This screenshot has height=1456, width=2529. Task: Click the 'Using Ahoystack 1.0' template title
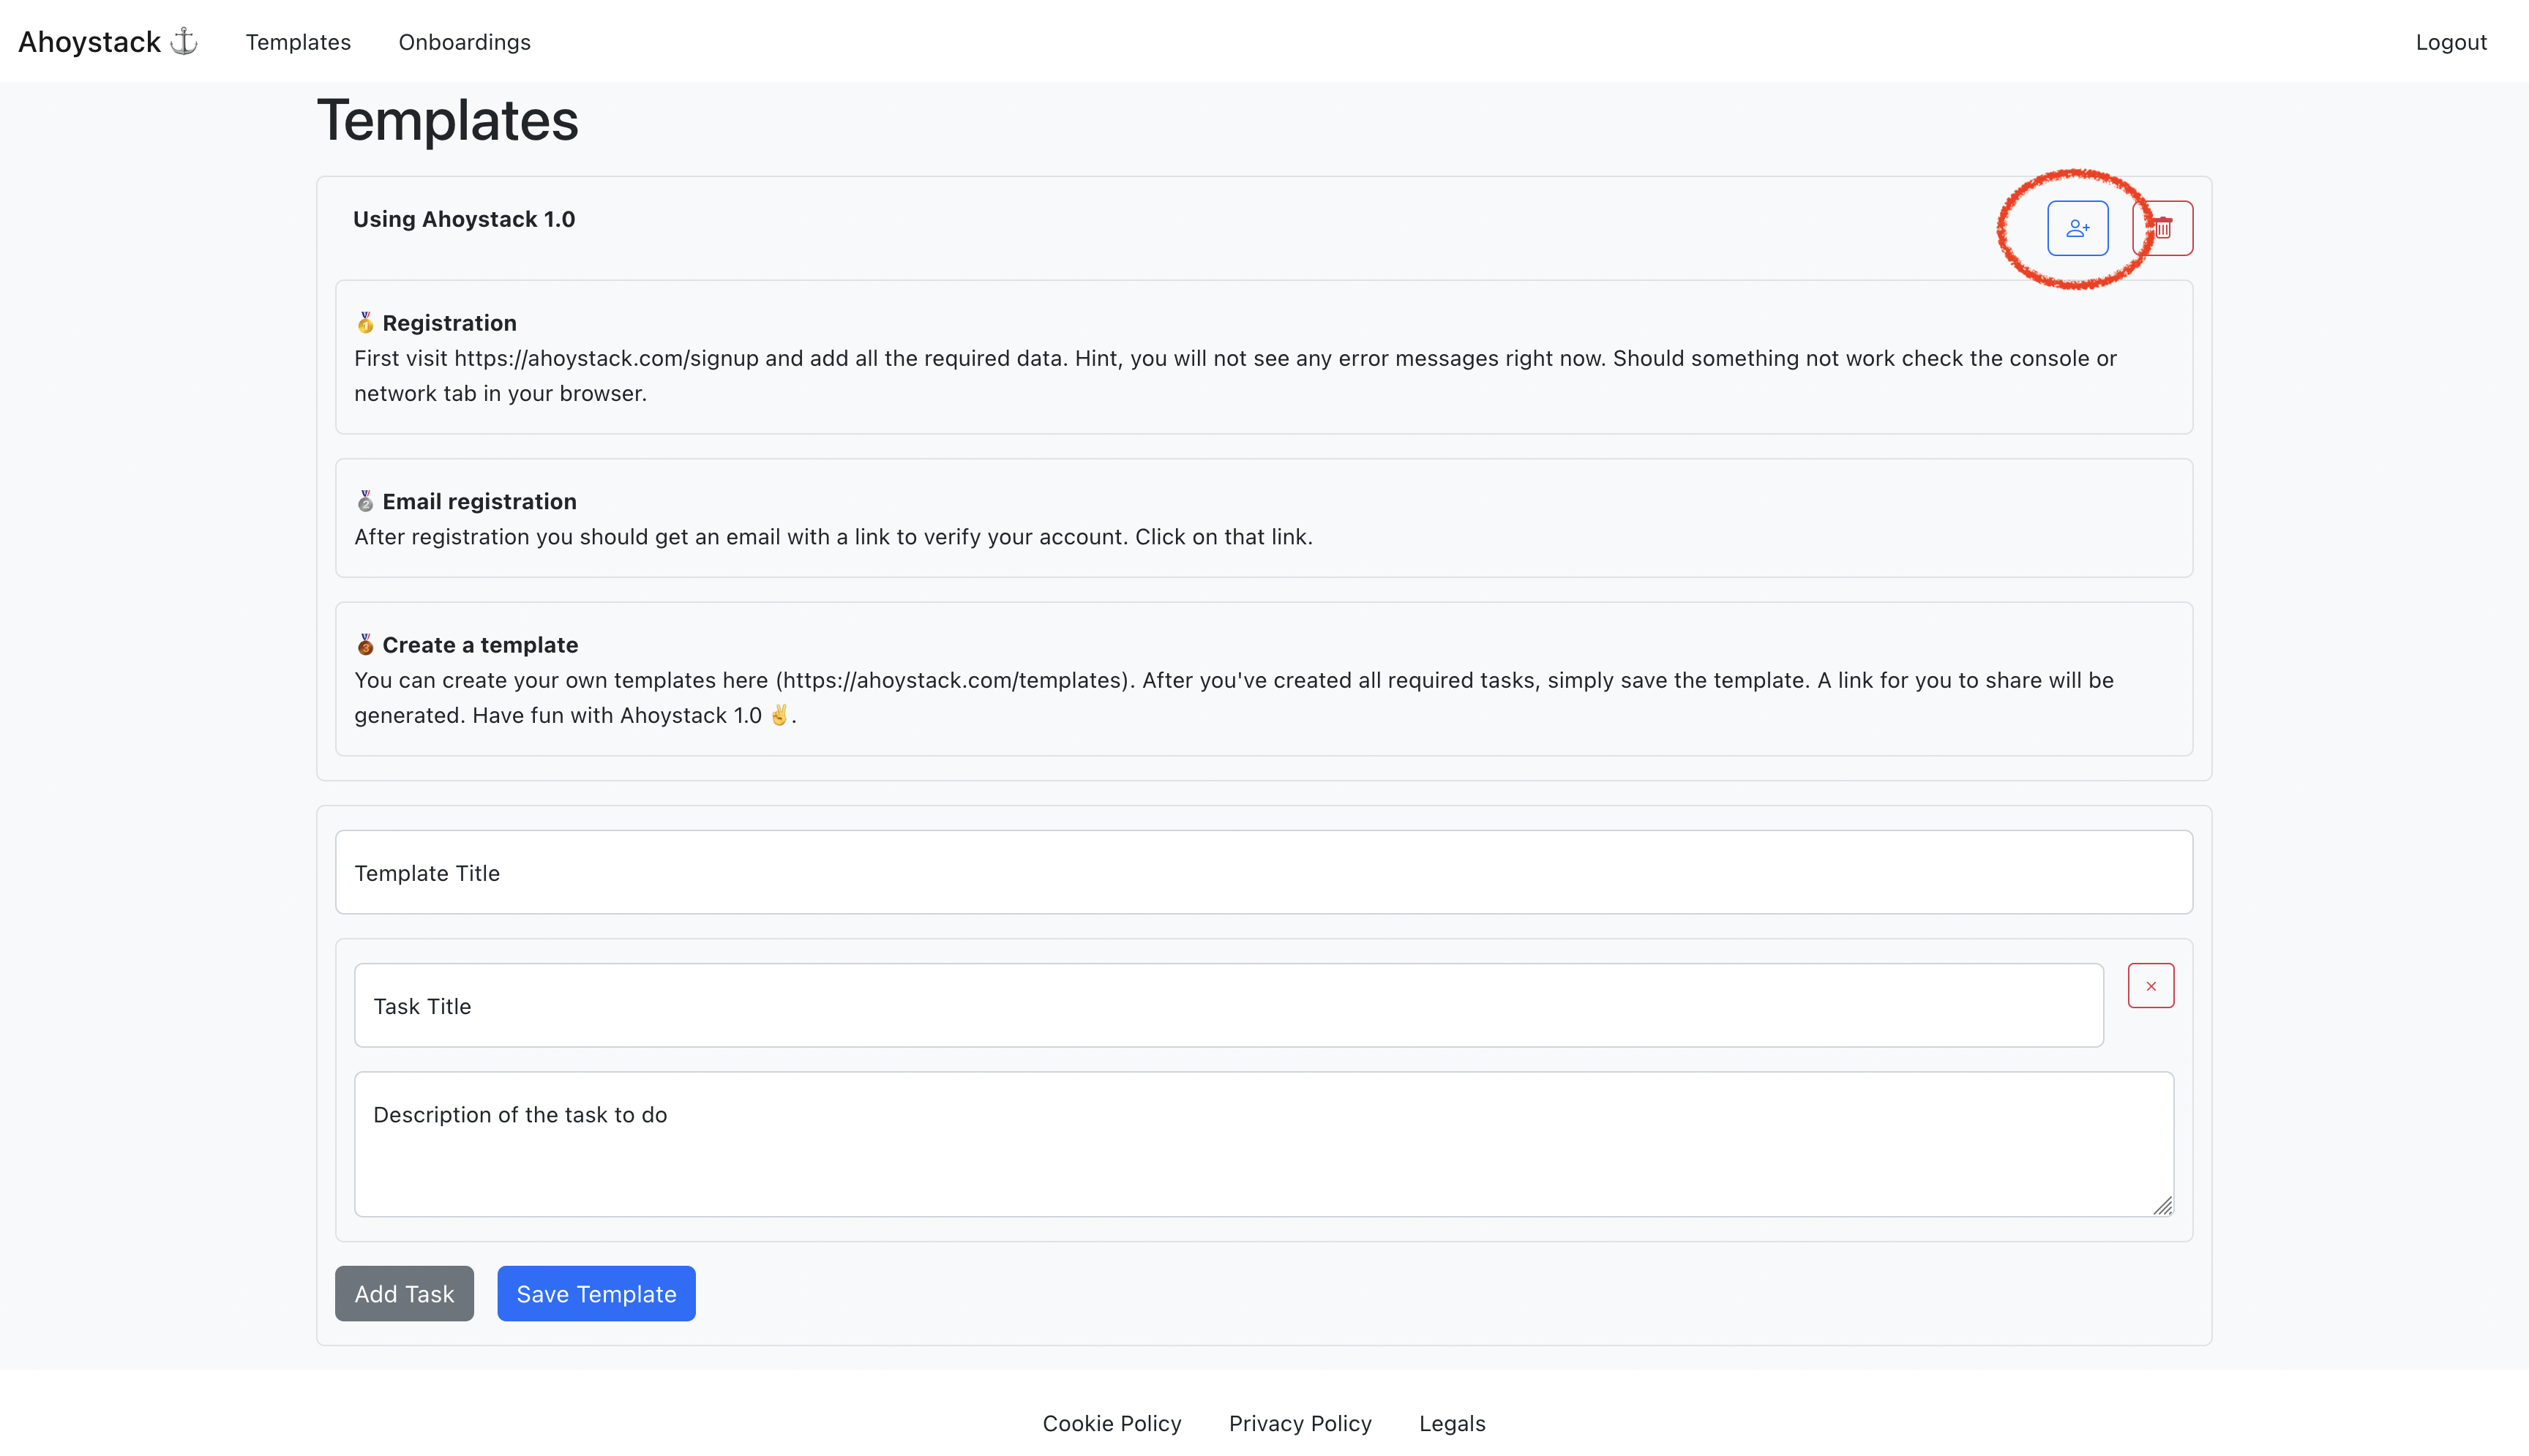464,219
